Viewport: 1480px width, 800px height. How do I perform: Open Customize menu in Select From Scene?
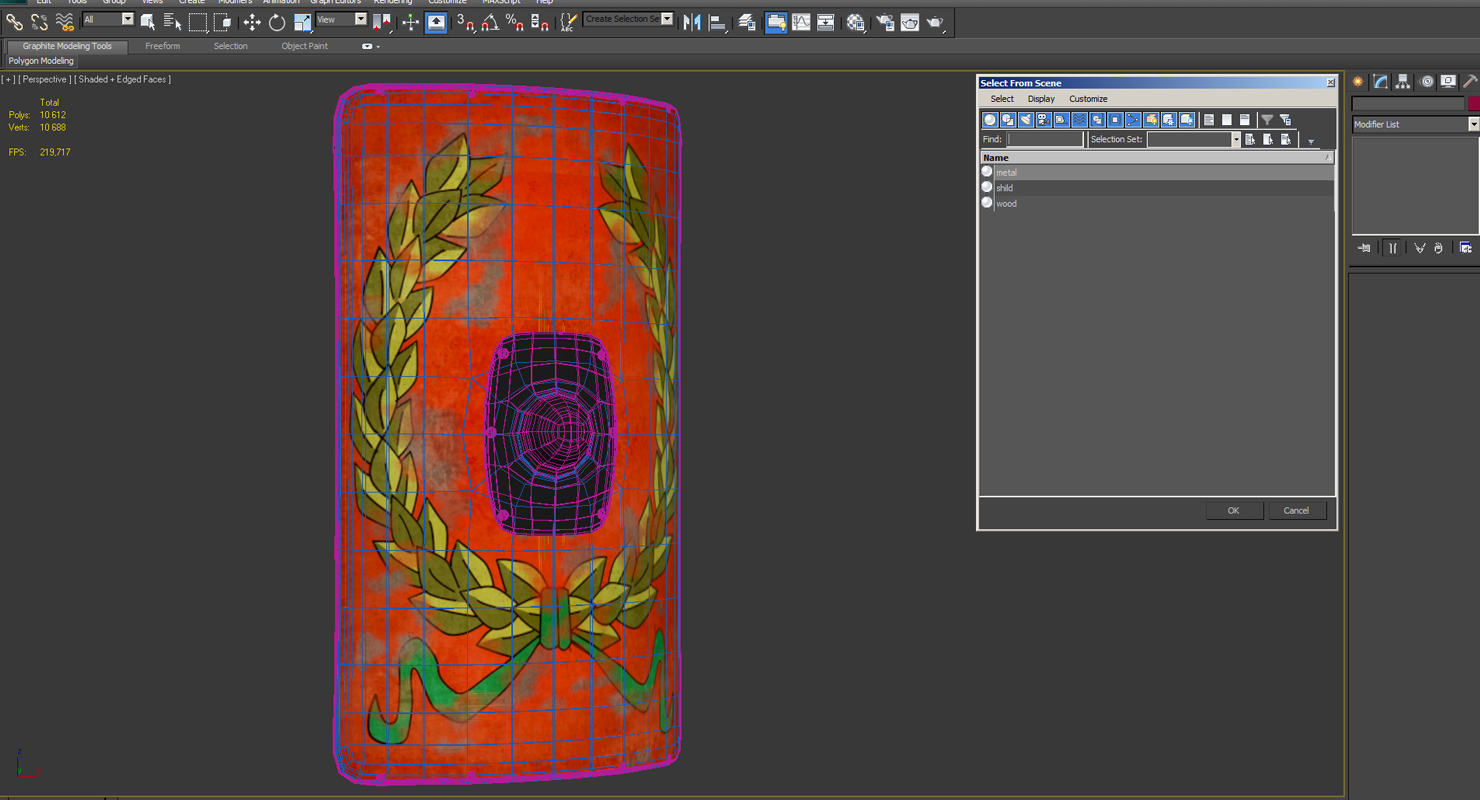[1088, 99]
